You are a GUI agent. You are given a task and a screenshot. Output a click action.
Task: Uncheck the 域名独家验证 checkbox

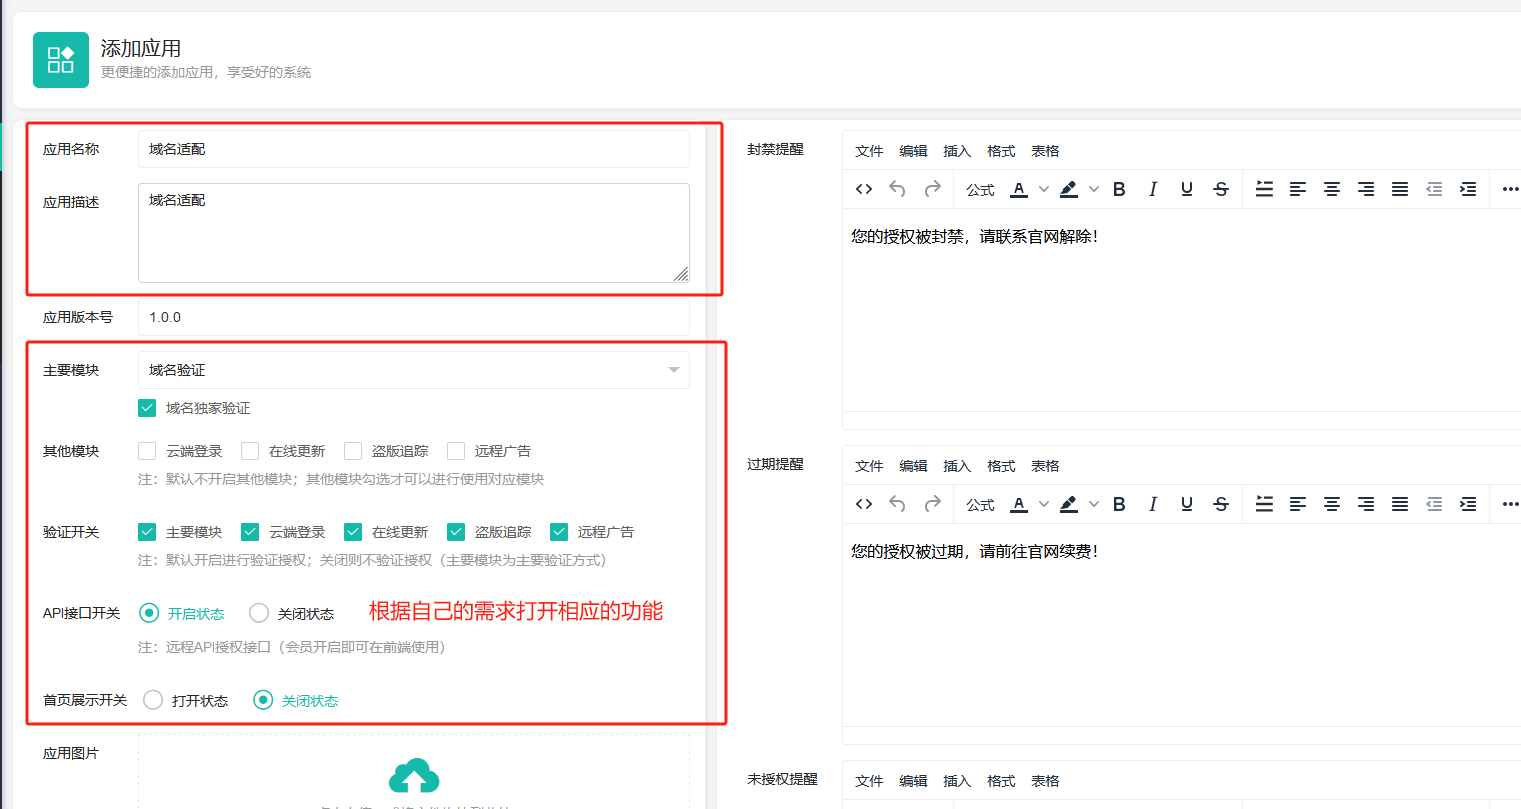147,408
